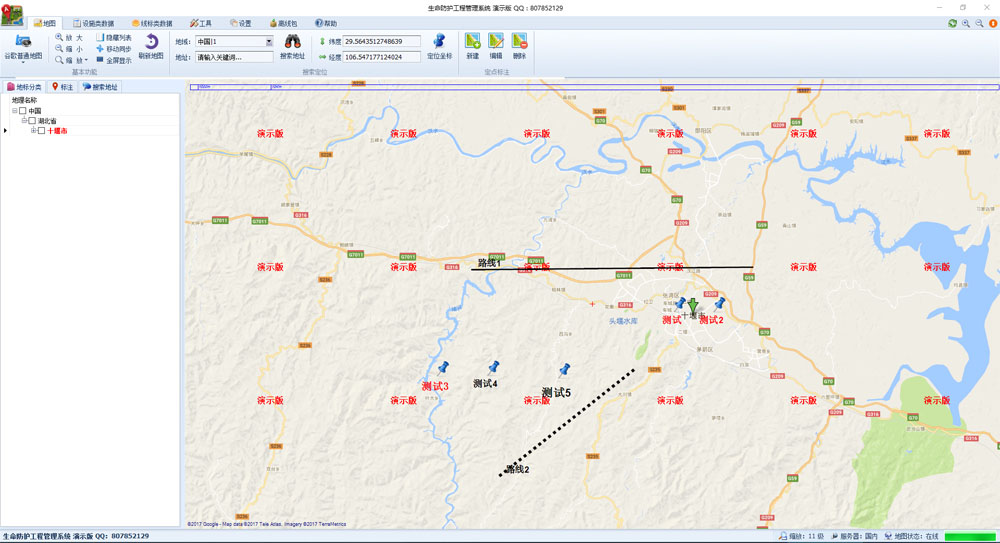Open the 标注 panel tab
The image size is (1000, 543).
[62, 87]
